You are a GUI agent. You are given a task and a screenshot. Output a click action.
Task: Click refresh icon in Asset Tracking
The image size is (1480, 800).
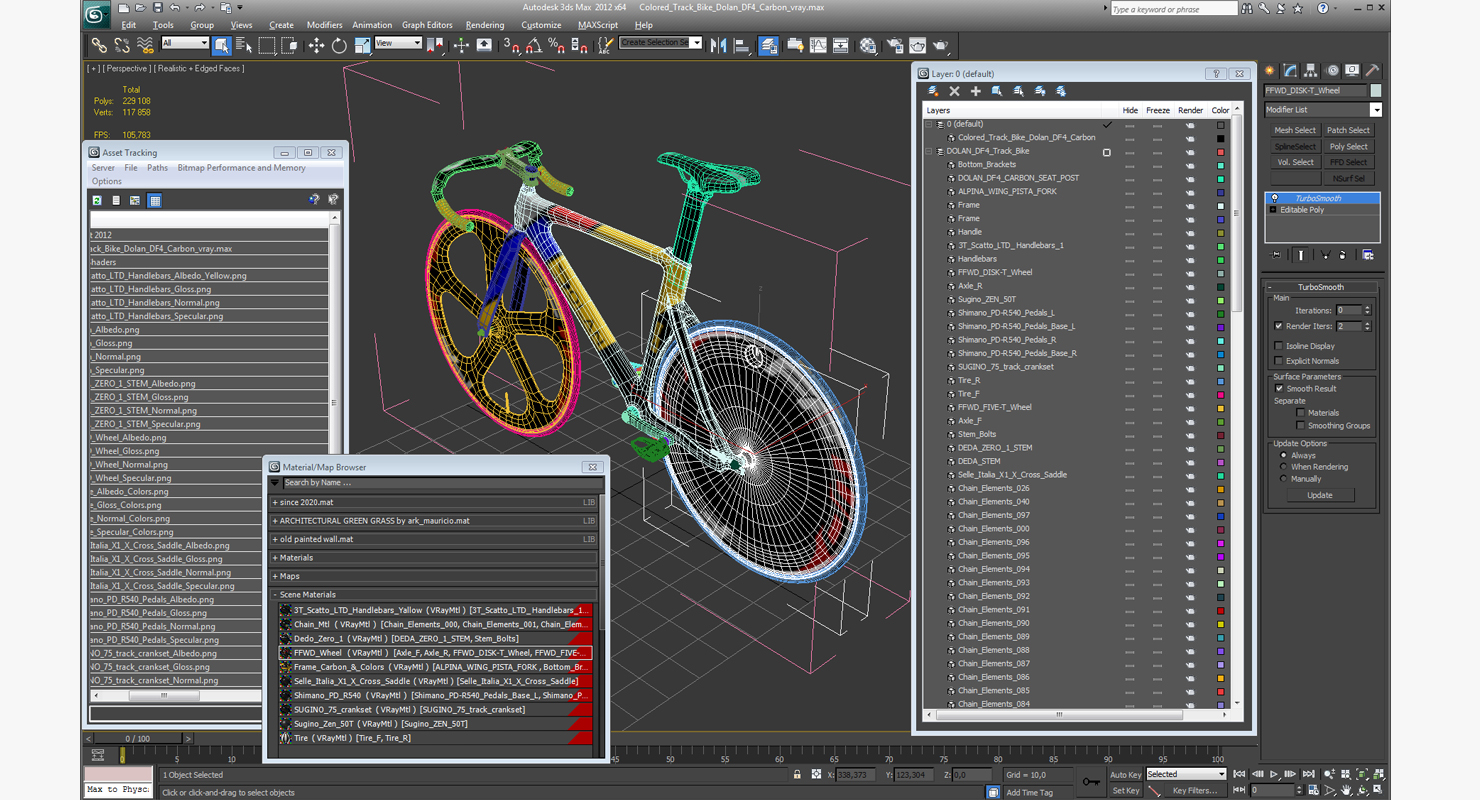point(97,201)
